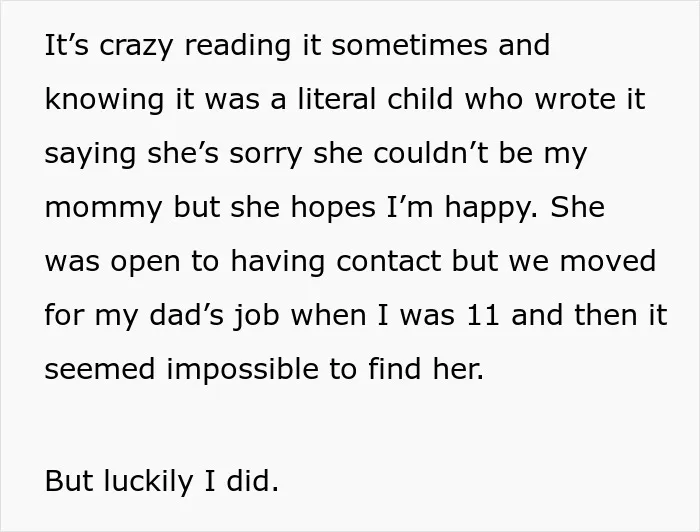
Task: Click the word "sometimes" in first line
Action: (x=409, y=45)
